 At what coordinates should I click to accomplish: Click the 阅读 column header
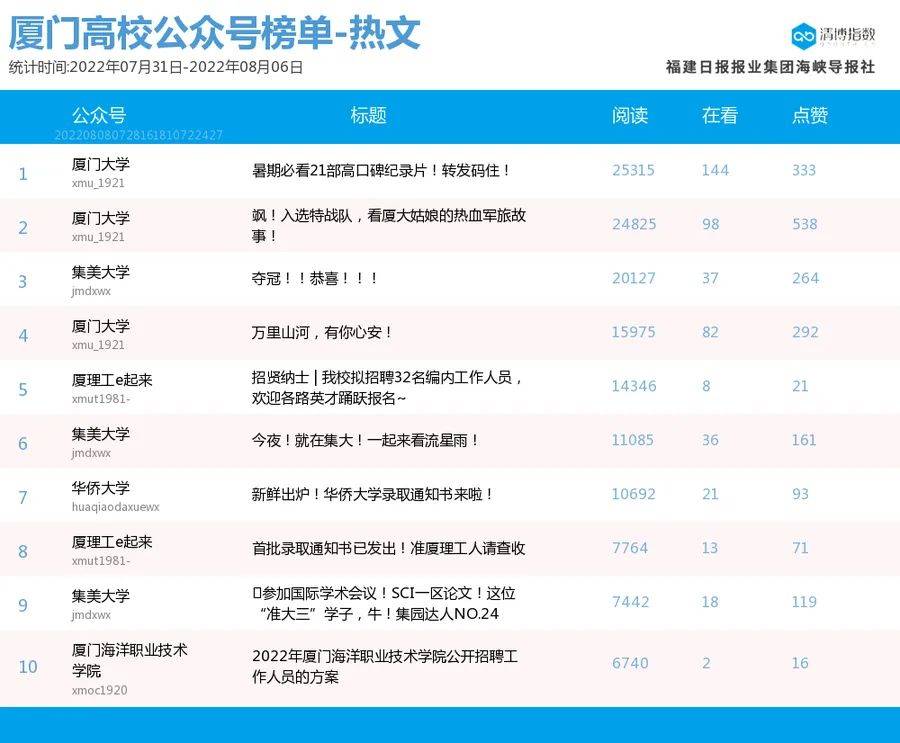[x=630, y=115]
